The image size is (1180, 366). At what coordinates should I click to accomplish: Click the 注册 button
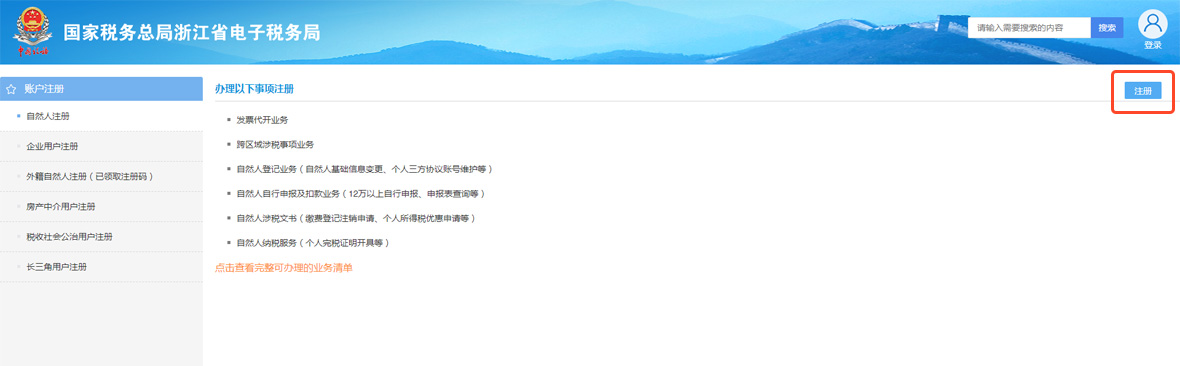[x=1142, y=90]
